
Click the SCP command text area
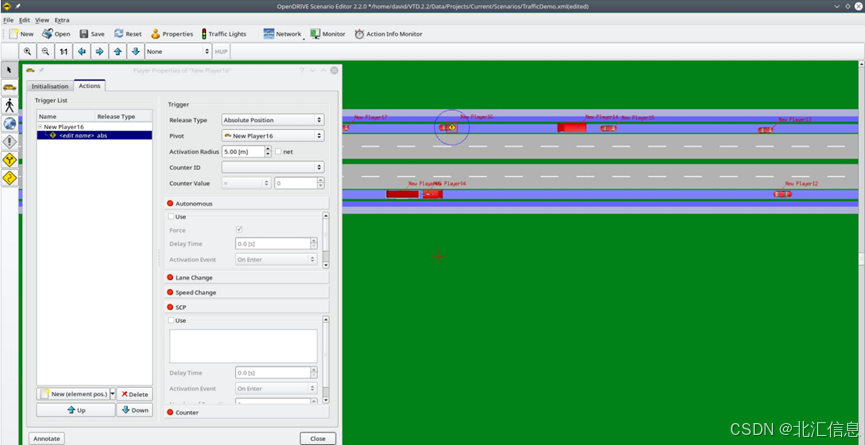click(x=243, y=346)
